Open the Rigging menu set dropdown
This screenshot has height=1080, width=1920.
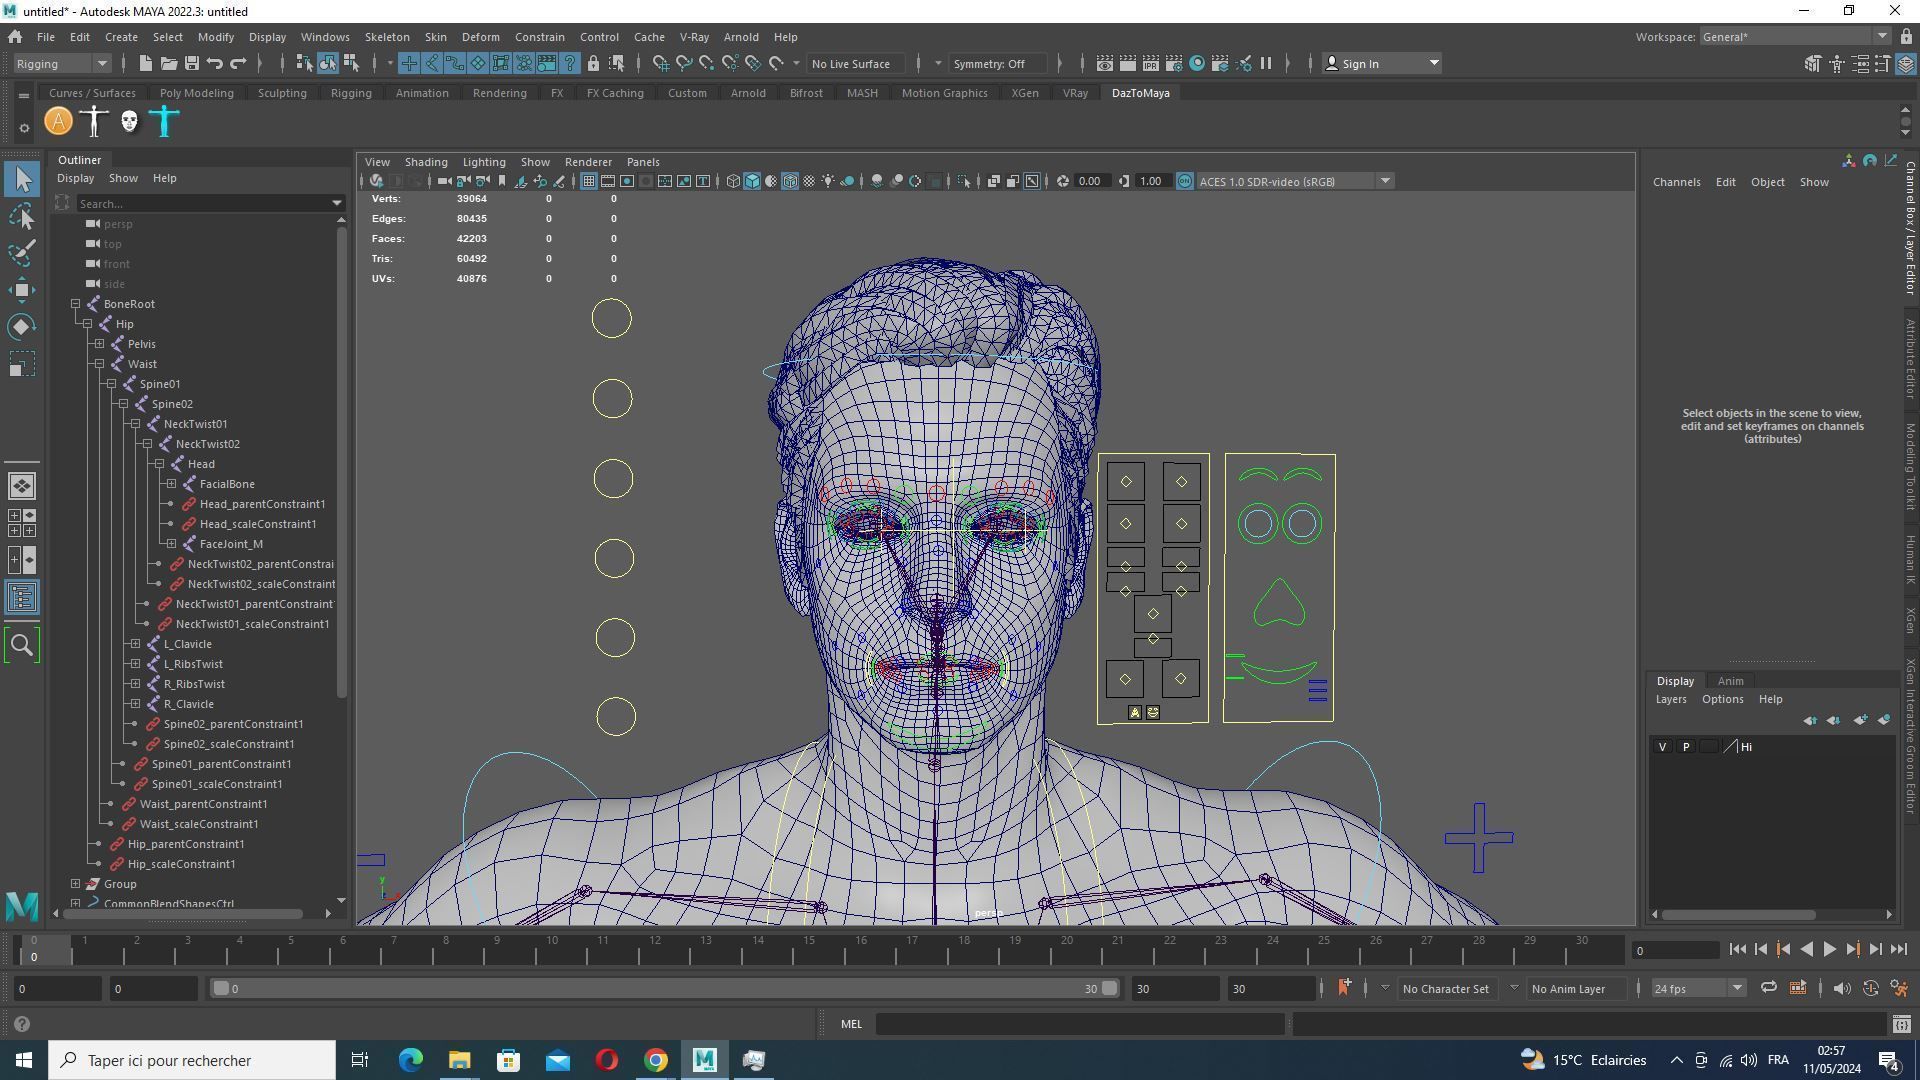point(62,64)
